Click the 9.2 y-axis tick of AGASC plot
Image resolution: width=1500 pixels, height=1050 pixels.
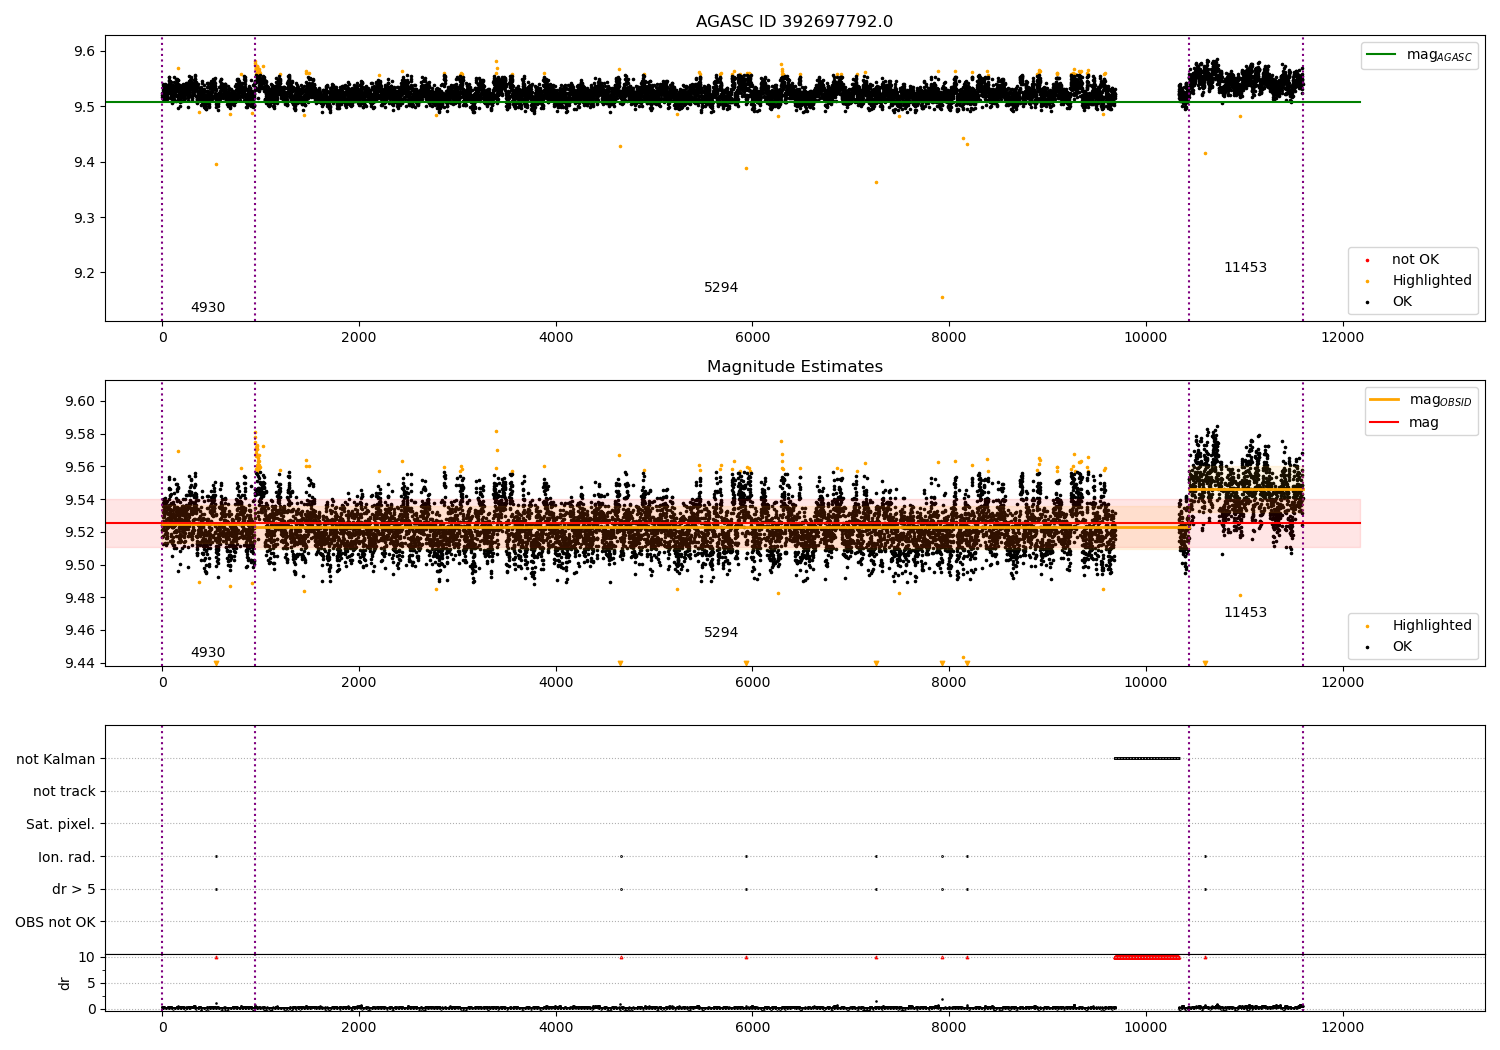[85, 273]
